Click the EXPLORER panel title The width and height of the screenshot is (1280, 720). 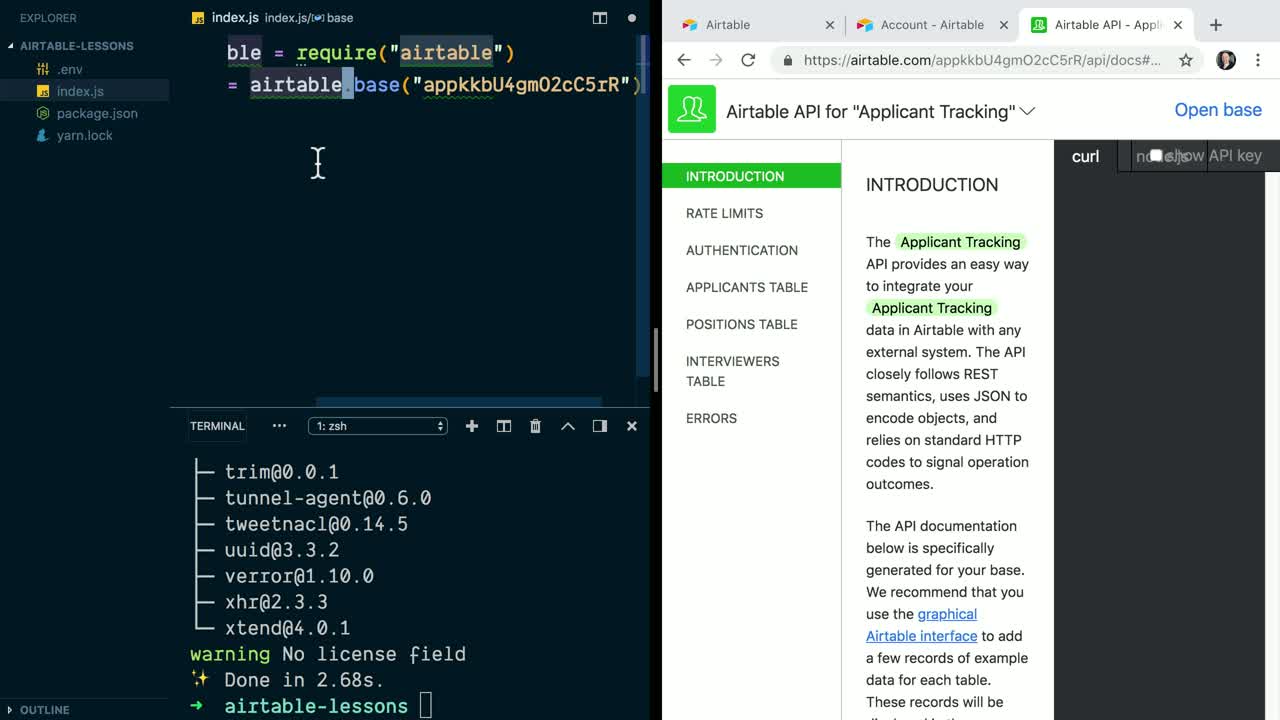48,18
